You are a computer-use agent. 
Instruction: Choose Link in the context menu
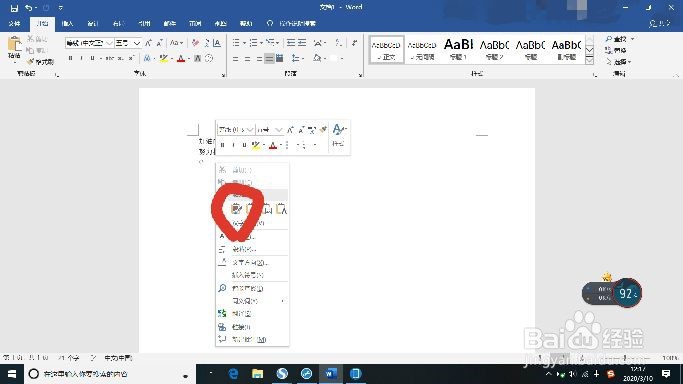253,327
